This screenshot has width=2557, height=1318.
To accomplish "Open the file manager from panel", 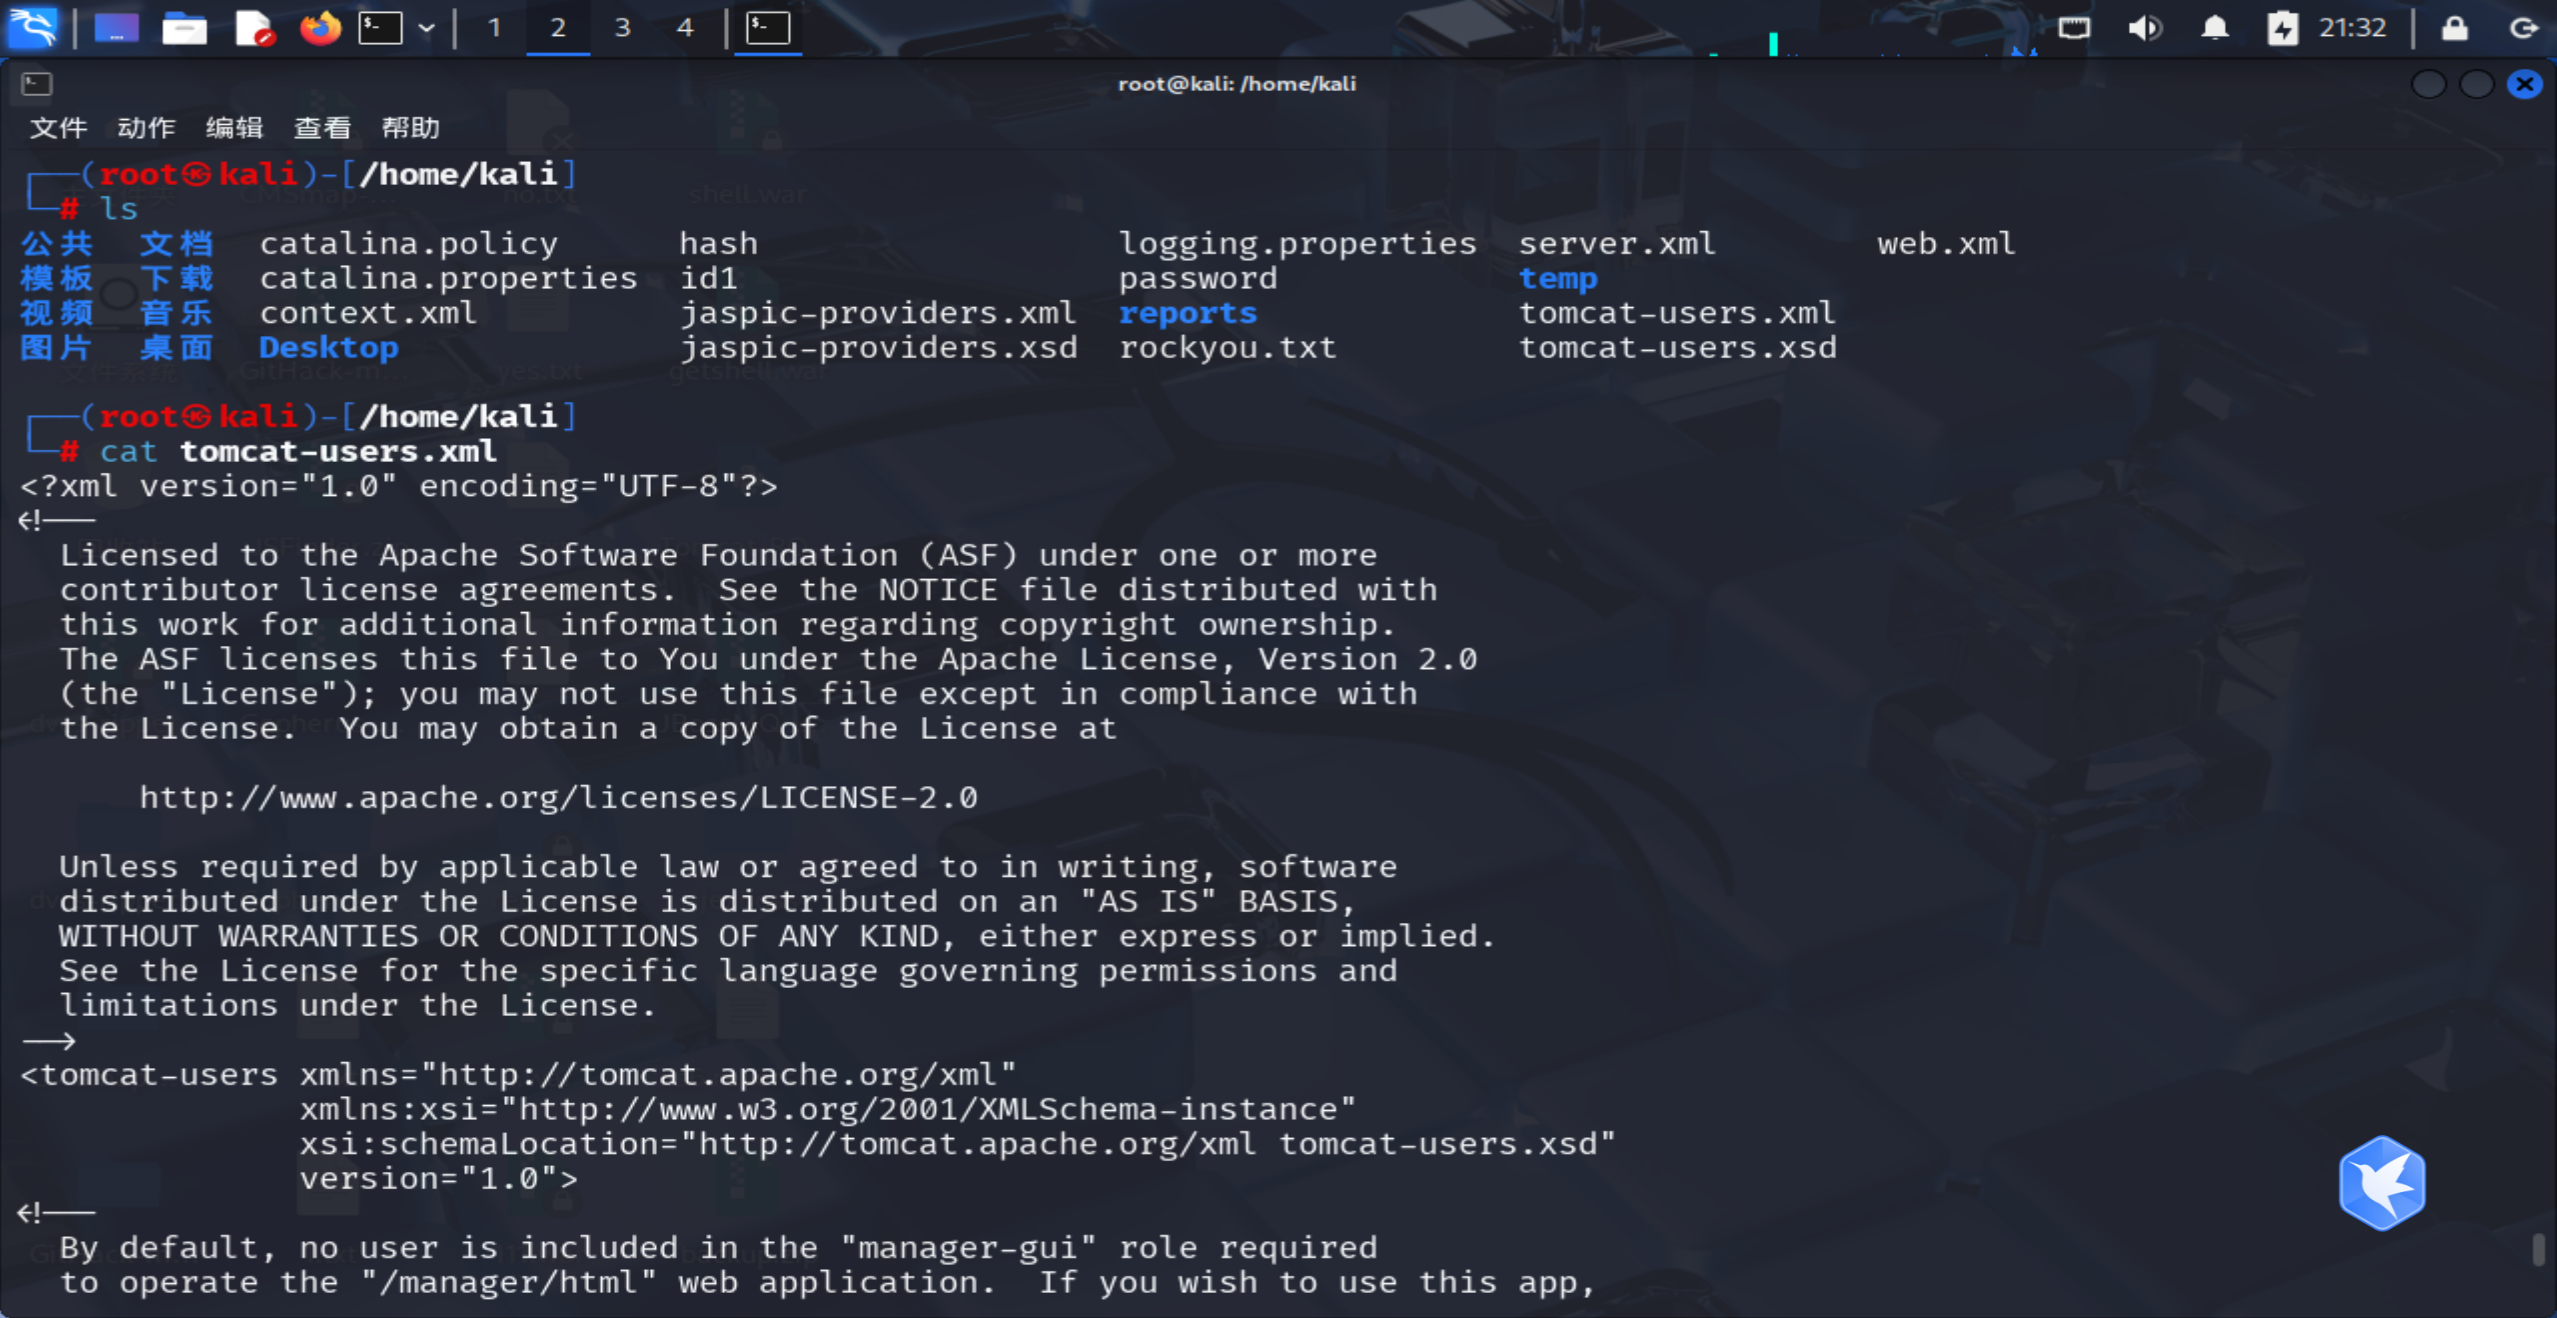I will (x=184, y=28).
